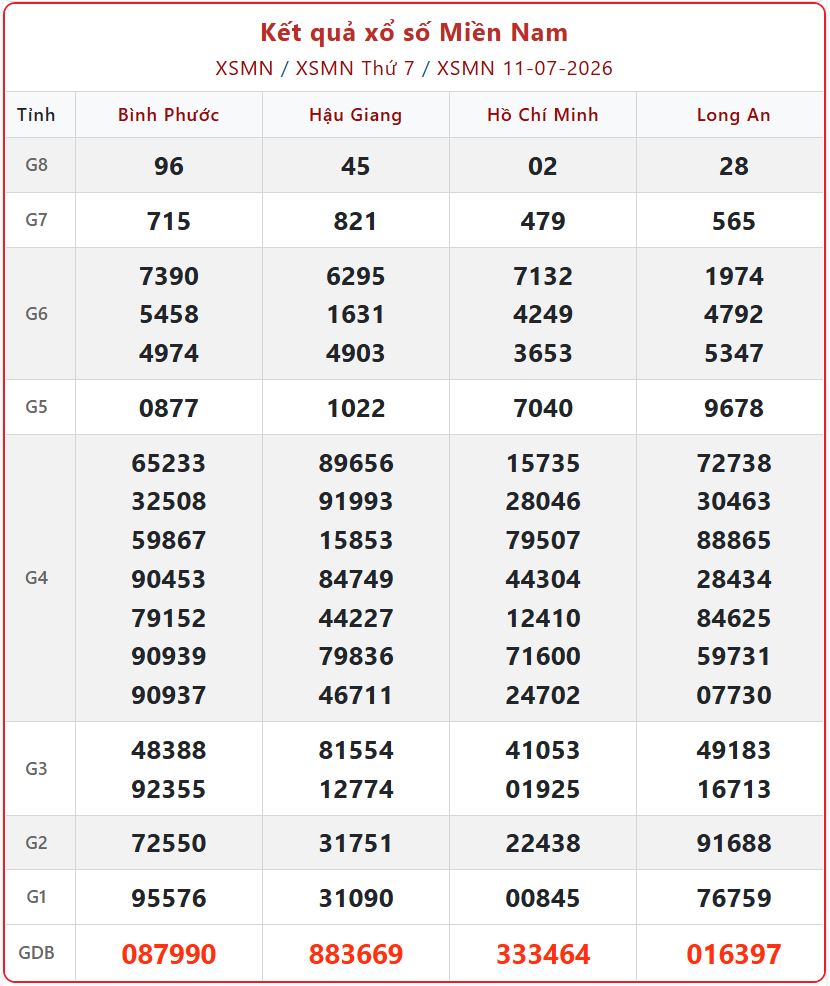Open the Hậu Giang province link

coord(356,115)
